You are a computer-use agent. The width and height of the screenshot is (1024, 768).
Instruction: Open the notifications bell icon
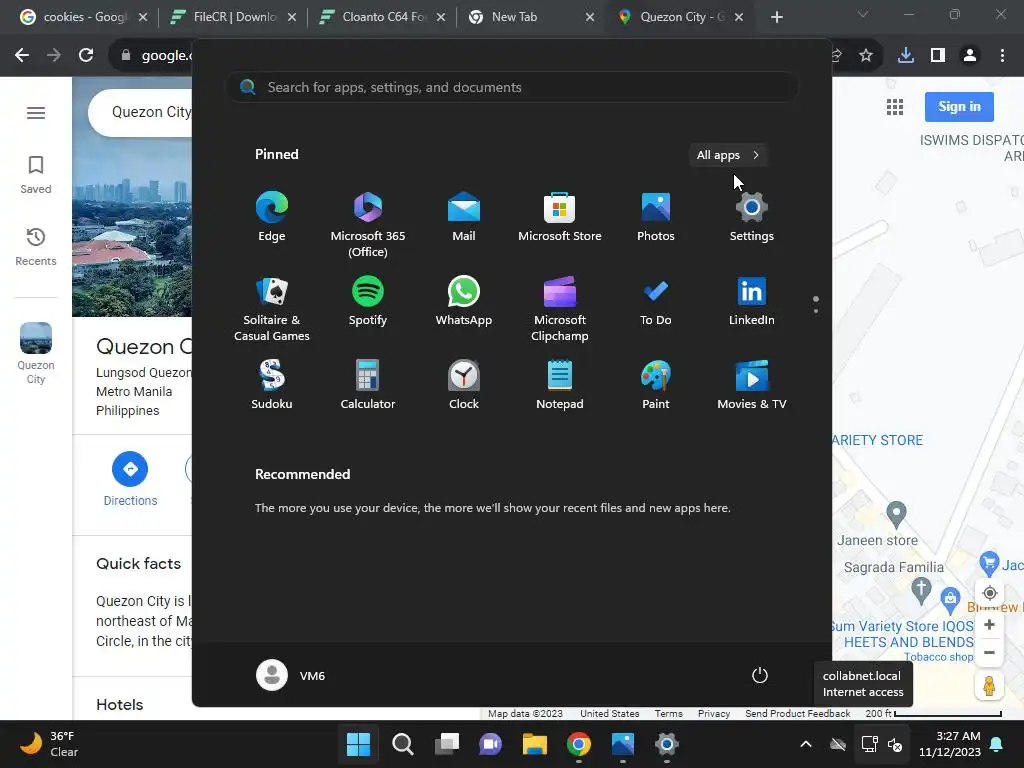tap(997, 744)
